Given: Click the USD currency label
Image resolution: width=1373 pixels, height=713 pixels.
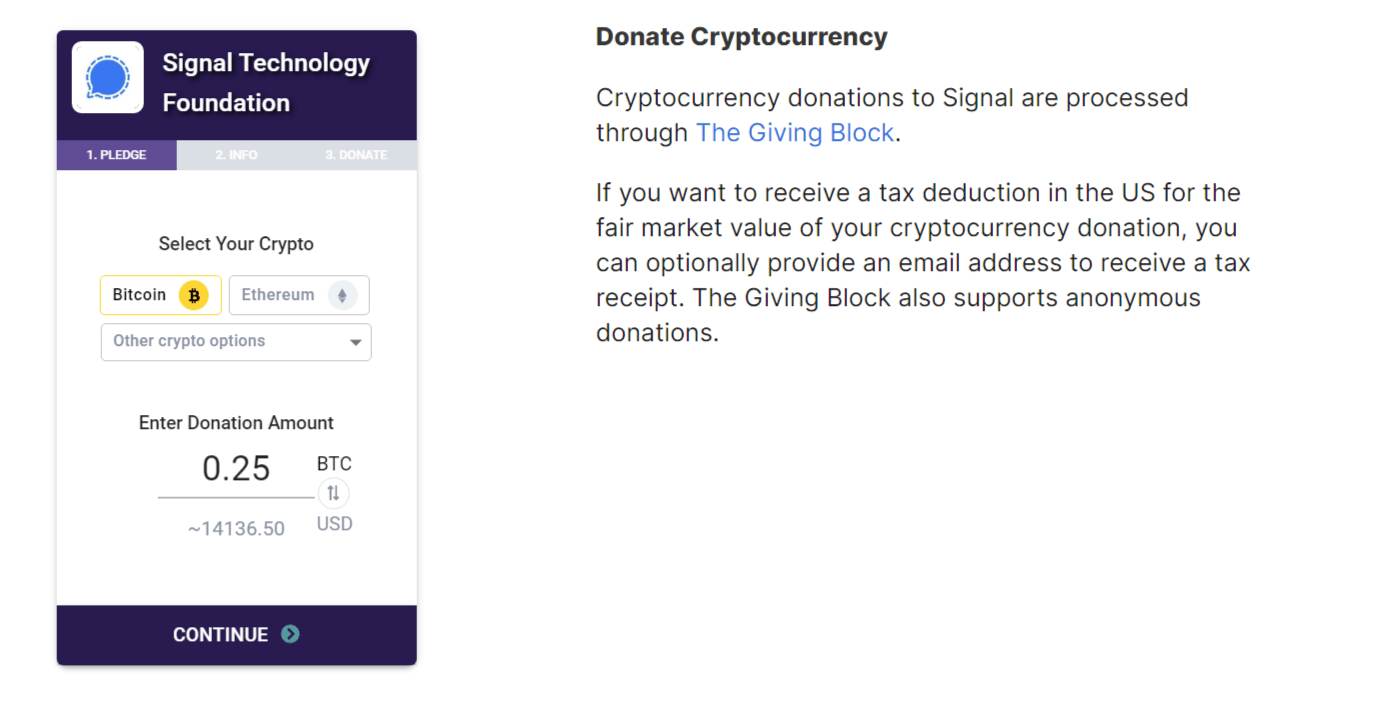Looking at the screenshot, I should pyautogui.click(x=334, y=524).
